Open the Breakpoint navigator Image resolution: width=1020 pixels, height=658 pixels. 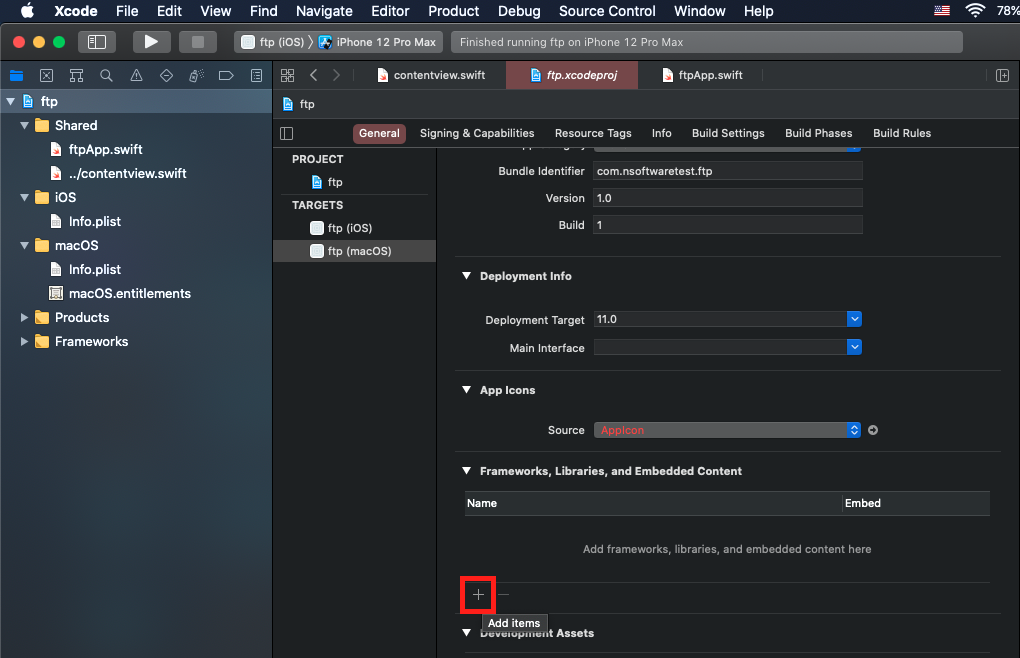(x=226, y=75)
